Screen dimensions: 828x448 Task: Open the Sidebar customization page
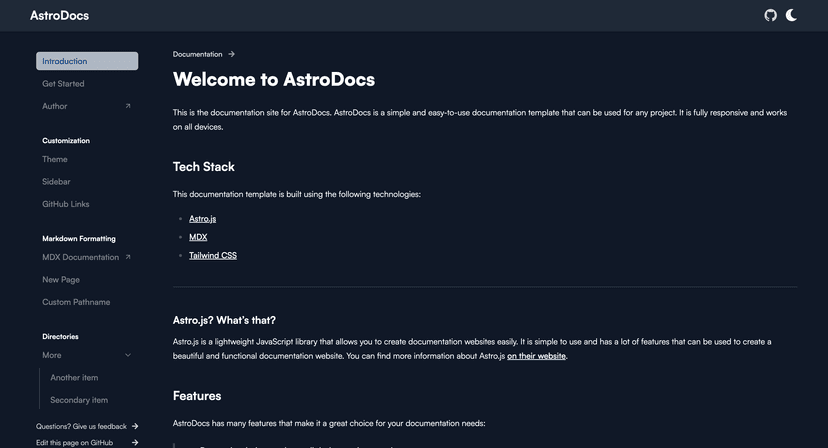click(56, 182)
